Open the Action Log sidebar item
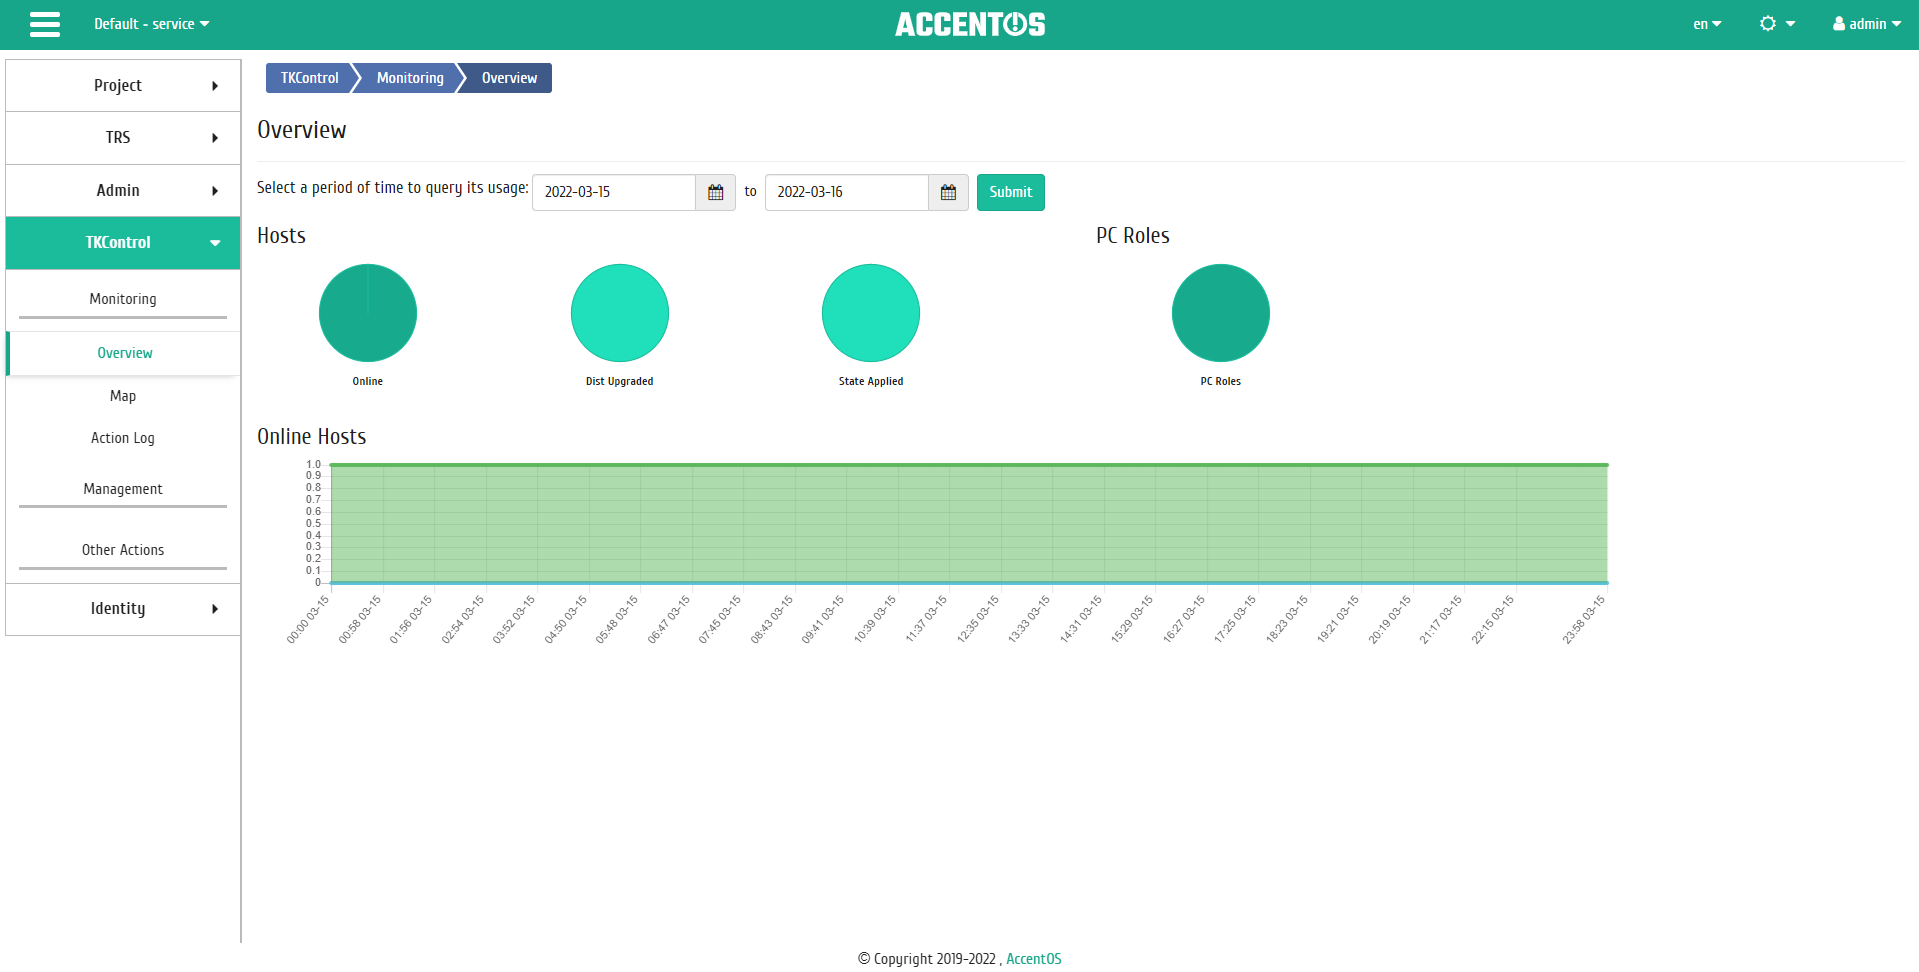This screenshot has height=972, width=1919. click(123, 438)
